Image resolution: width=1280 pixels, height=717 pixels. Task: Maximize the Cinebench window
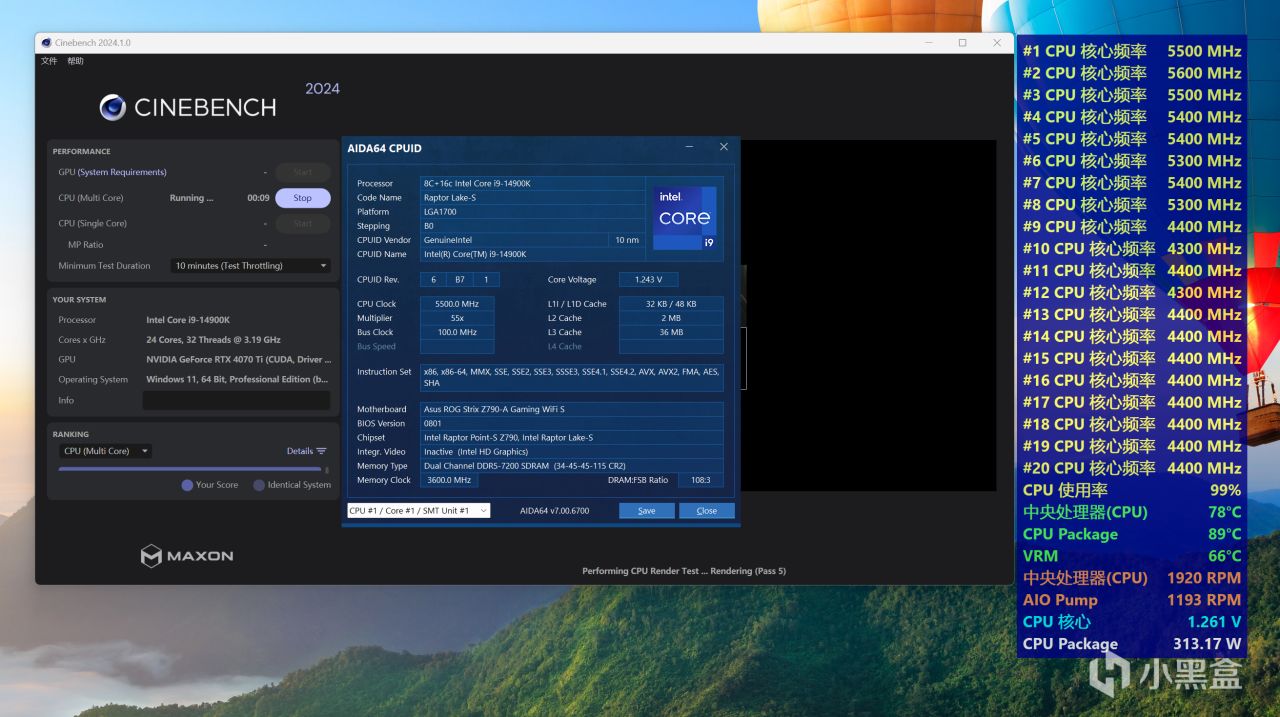(x=962, y=43)
